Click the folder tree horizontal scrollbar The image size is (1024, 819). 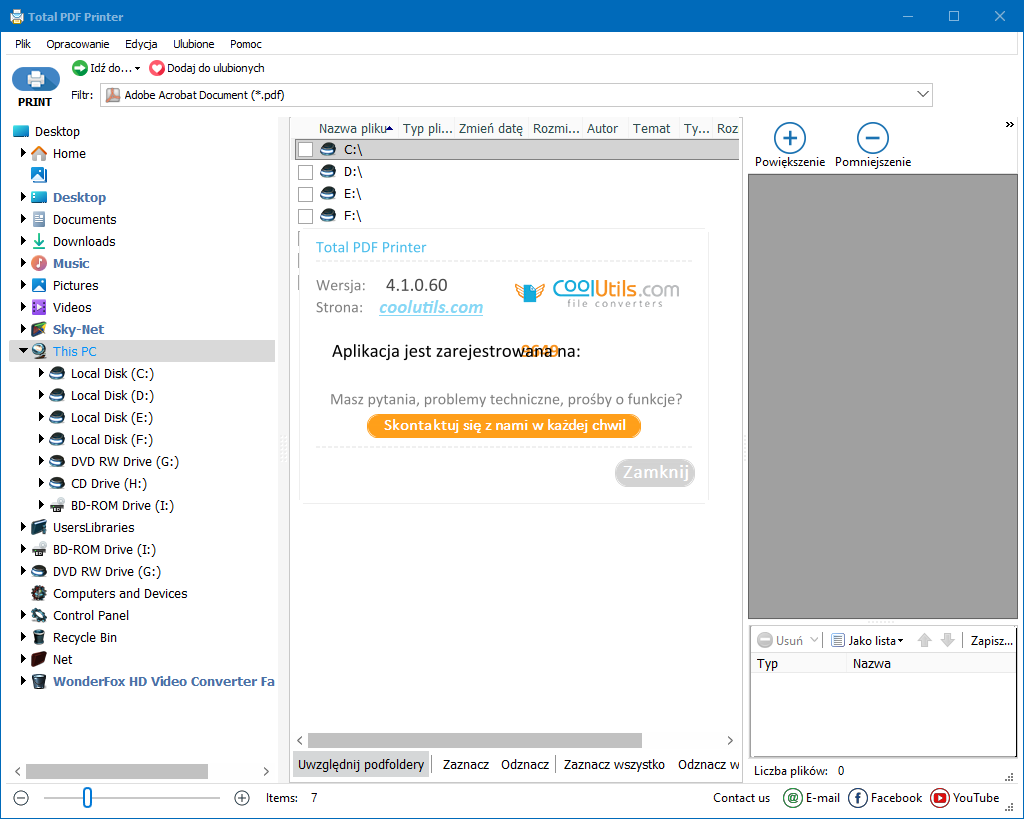click(x=117, y=771)
